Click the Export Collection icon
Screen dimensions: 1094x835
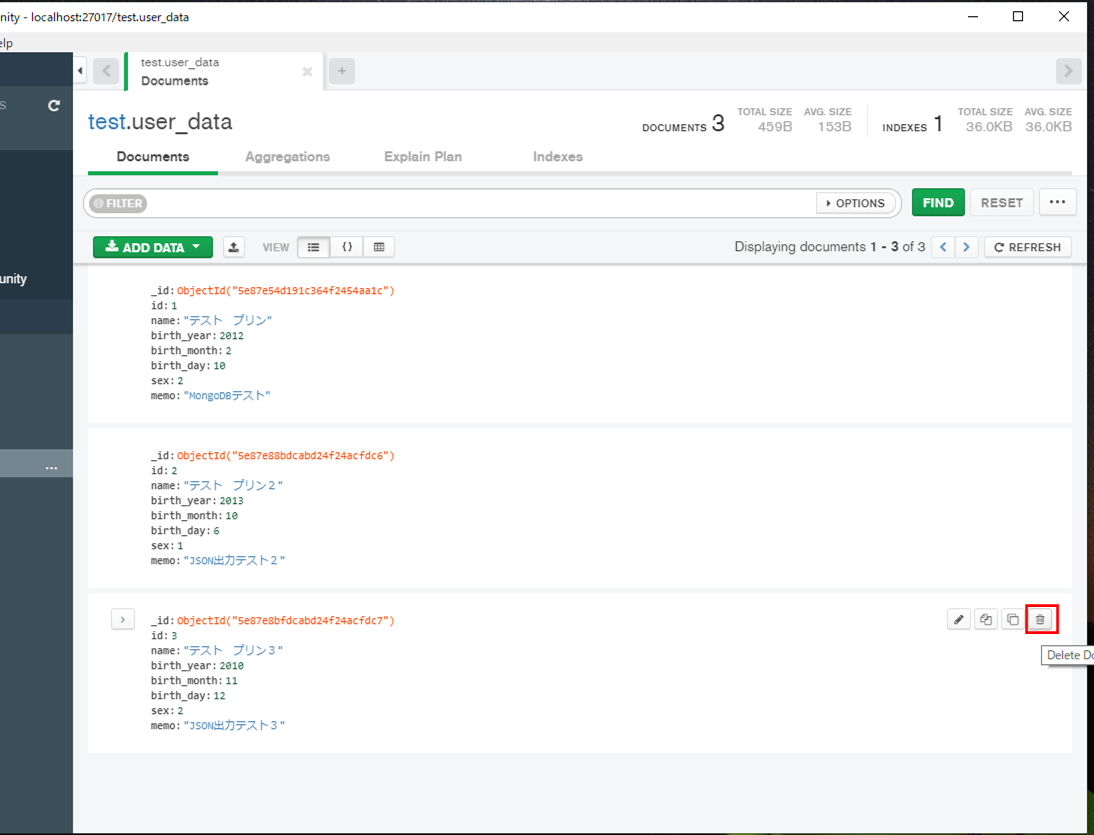[233, 247]
